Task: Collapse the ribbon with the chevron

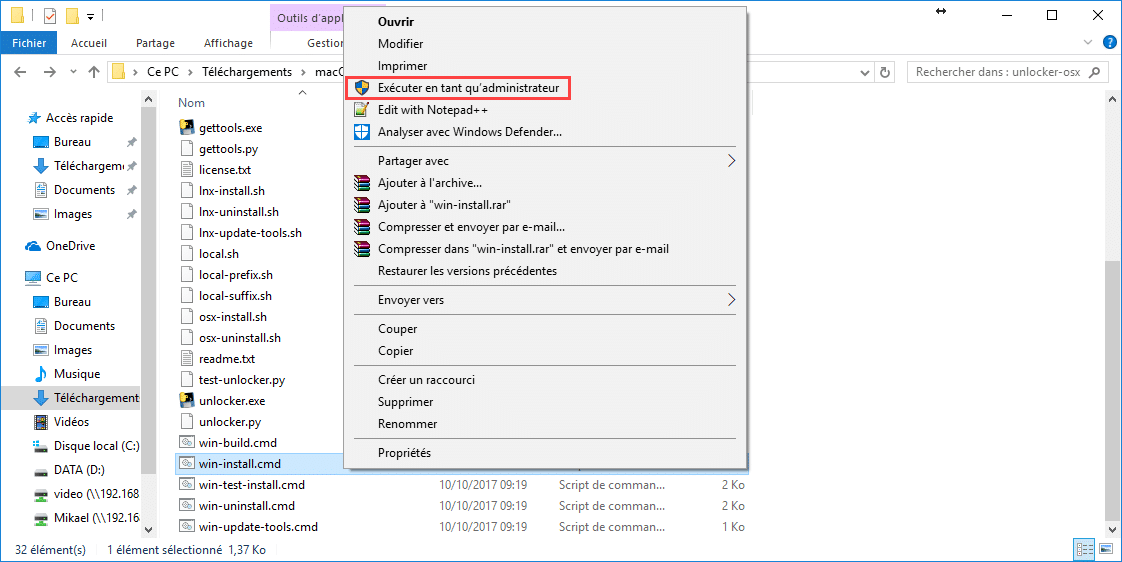Action: point(1090,43)
